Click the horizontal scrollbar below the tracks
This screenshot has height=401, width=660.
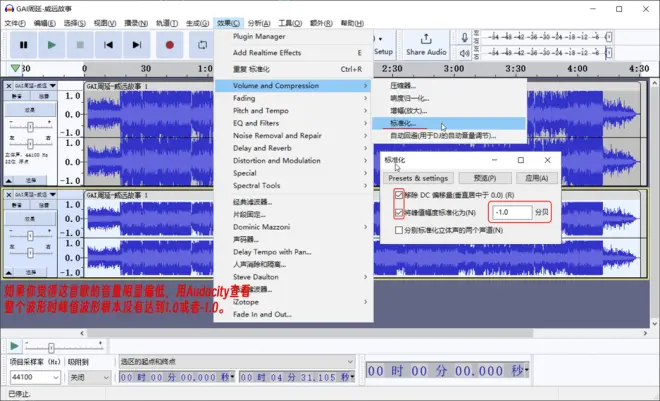[x=310, y=333]
